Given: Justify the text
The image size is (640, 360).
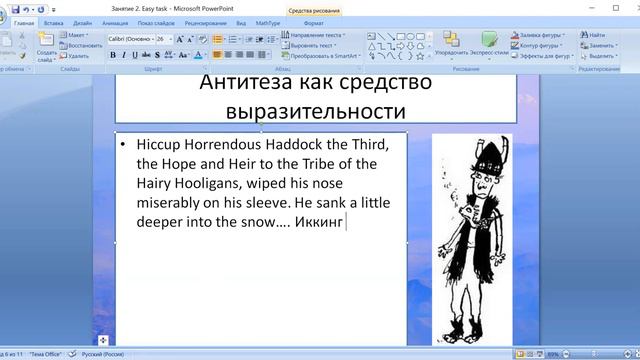Looking at the screenshot, I should (250, 54).
